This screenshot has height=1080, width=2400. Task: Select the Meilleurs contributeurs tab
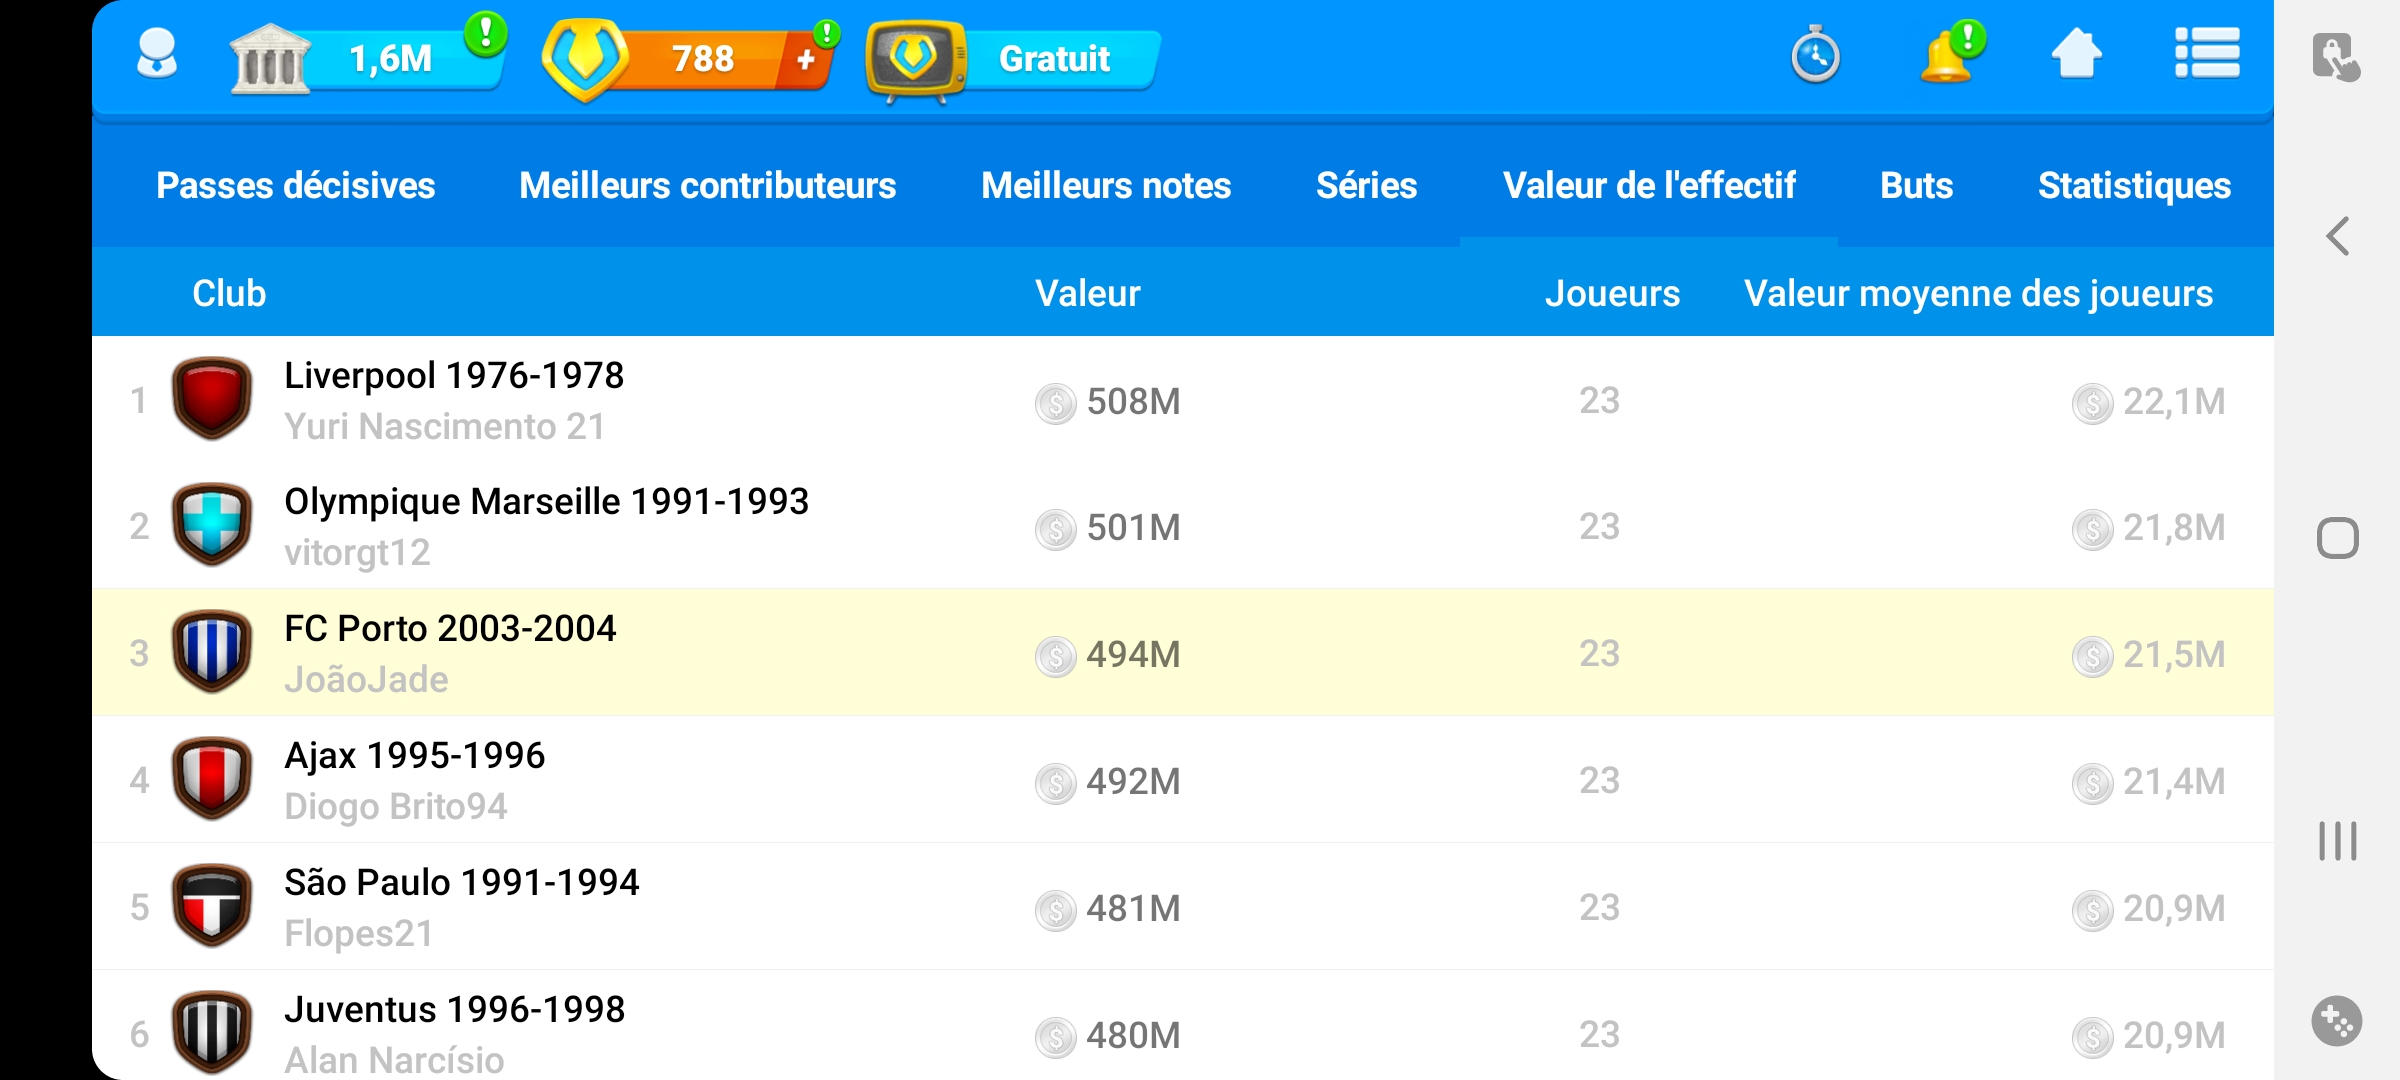tap(707, 186)
